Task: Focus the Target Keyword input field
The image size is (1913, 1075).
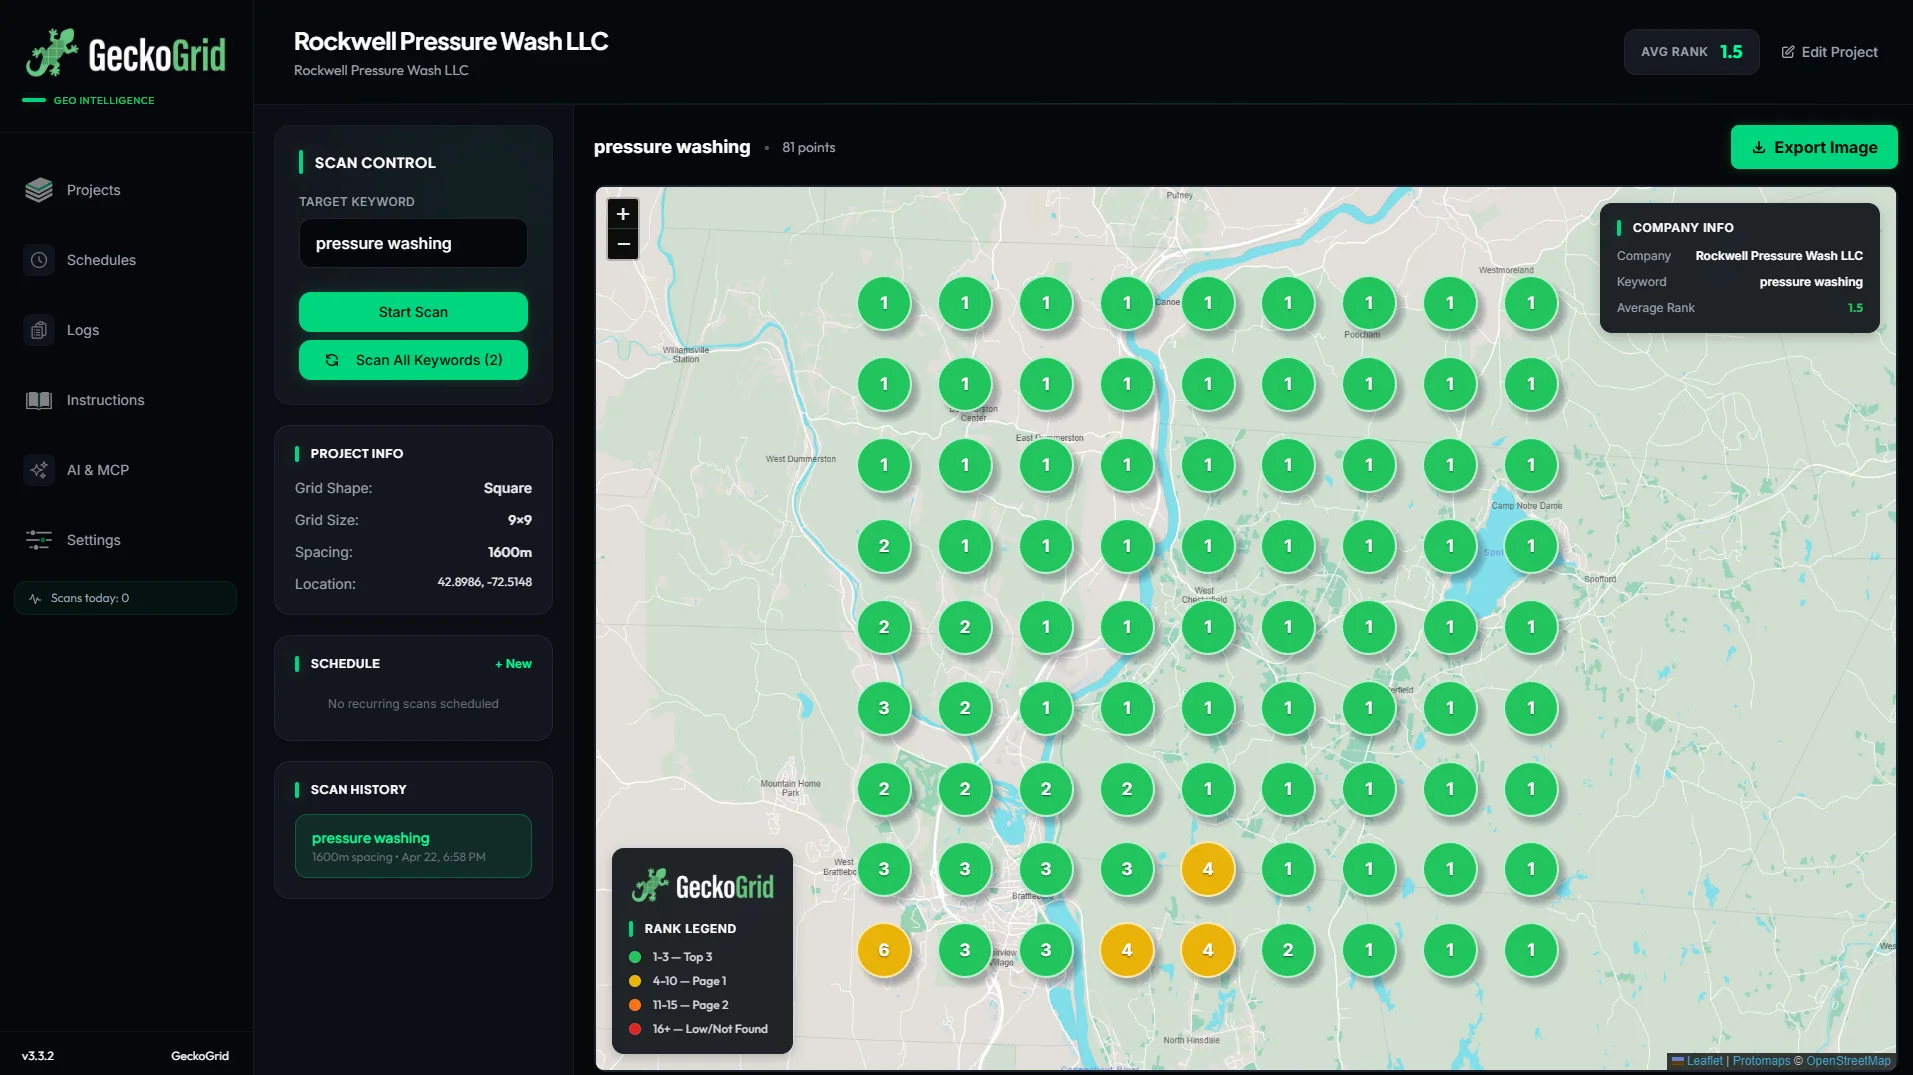Action: click(x=413, y=243)
